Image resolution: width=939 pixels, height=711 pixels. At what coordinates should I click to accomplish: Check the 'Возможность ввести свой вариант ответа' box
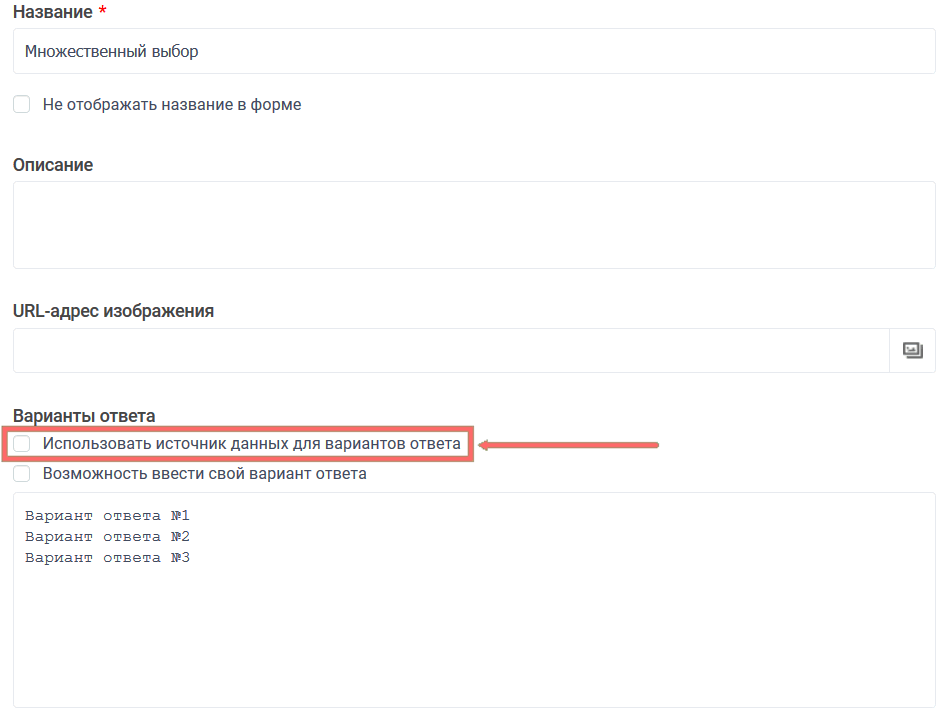pos(22,473)
